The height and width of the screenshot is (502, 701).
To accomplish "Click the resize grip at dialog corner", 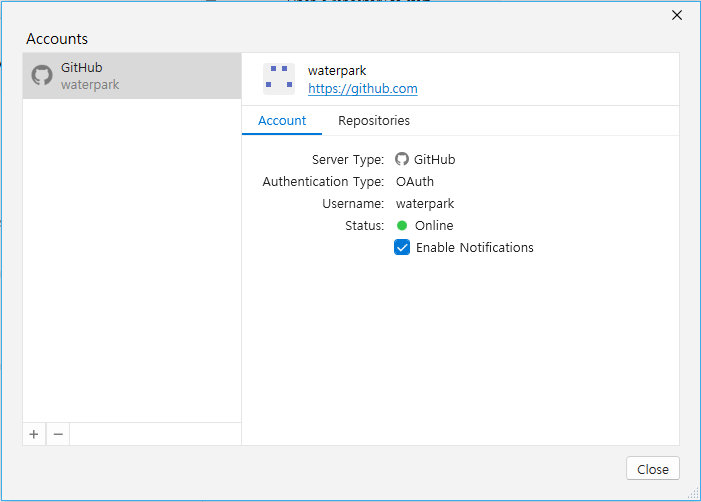I will pyautogui.click(x=693, y=494).
